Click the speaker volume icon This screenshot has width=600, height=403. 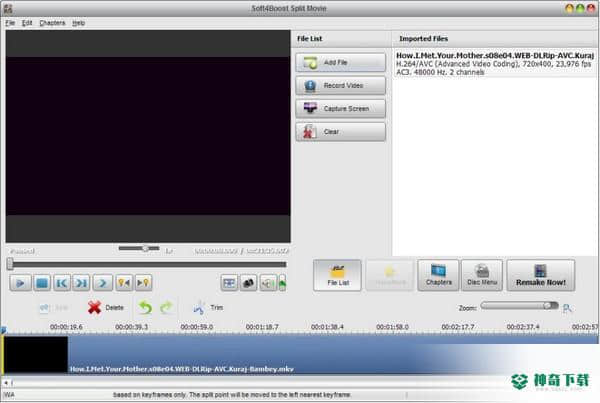click(x=268, y=283)
